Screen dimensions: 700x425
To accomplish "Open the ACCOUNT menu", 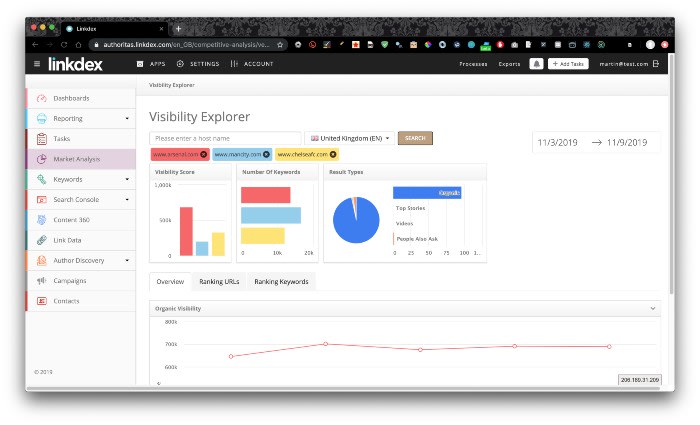I will click(x=252, y=64).
